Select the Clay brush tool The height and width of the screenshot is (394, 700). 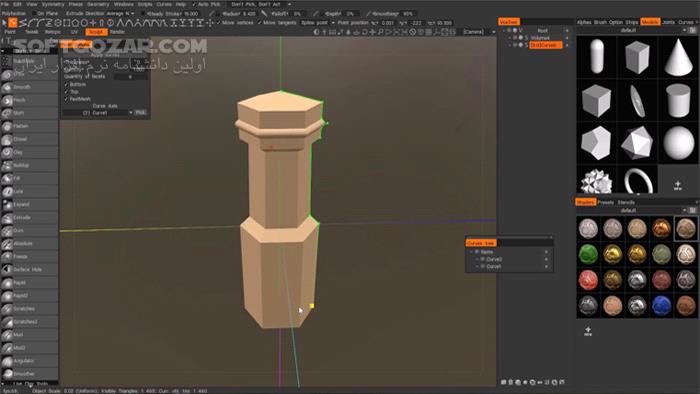click(x=29, y=152)
